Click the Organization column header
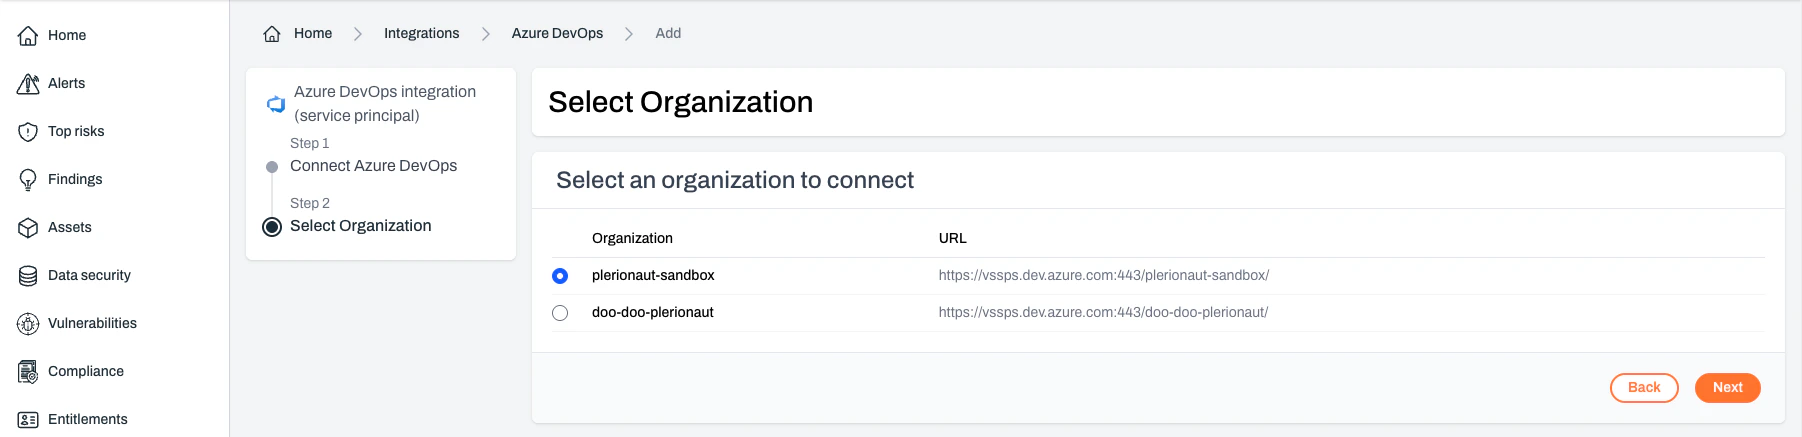Viewport: 1802px width, 437px height. tap(632, 238)
